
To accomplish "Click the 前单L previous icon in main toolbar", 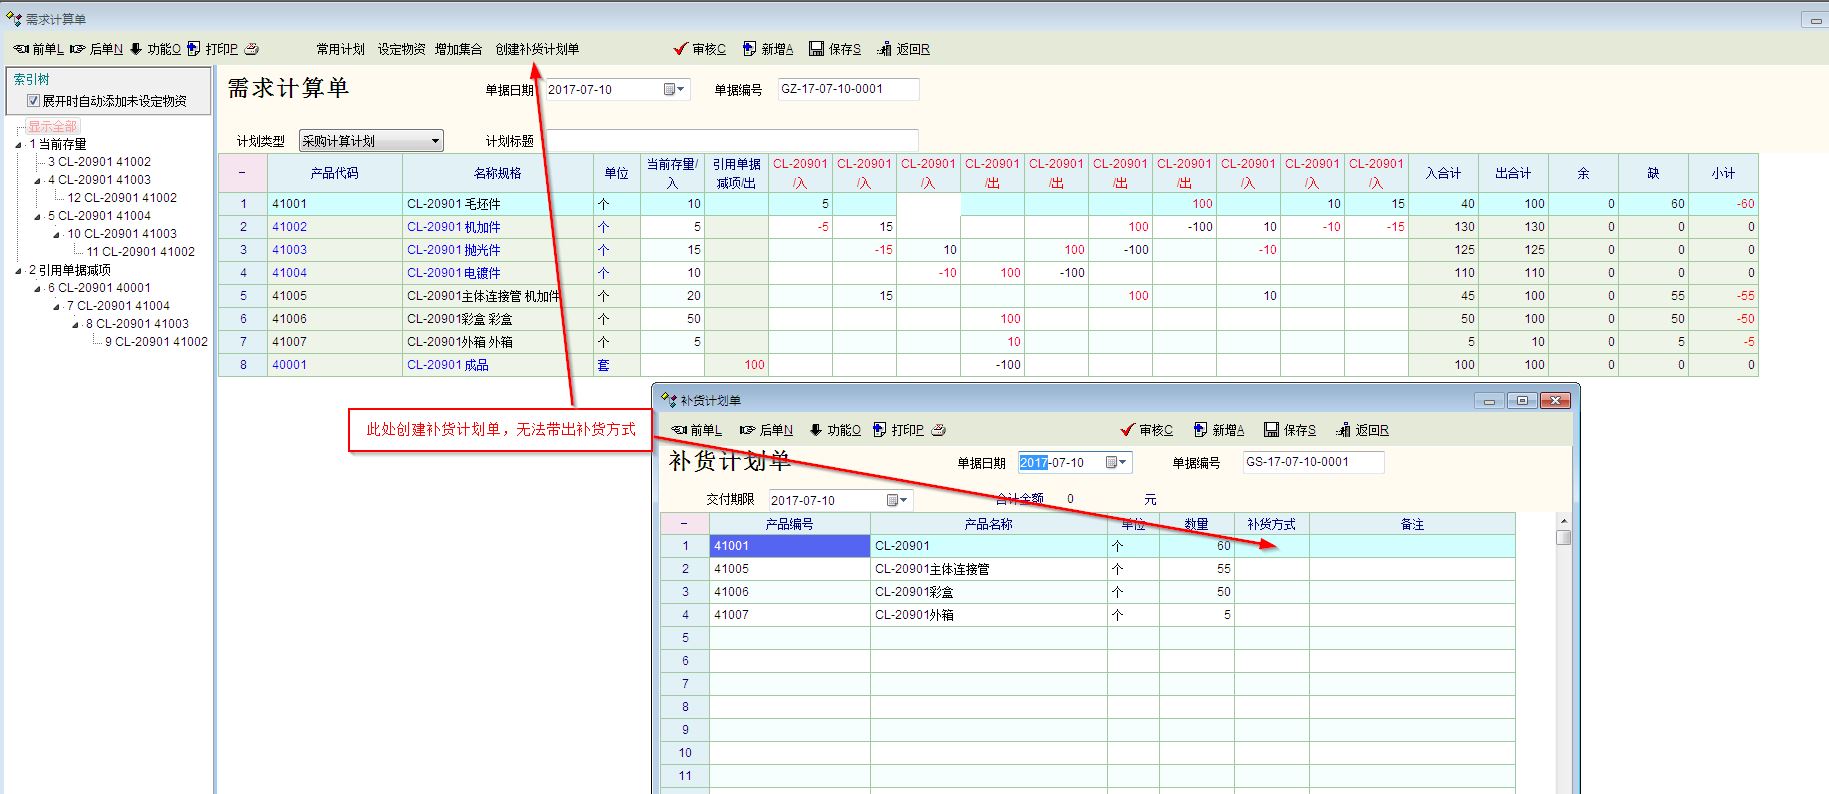I will pos(21,49).
